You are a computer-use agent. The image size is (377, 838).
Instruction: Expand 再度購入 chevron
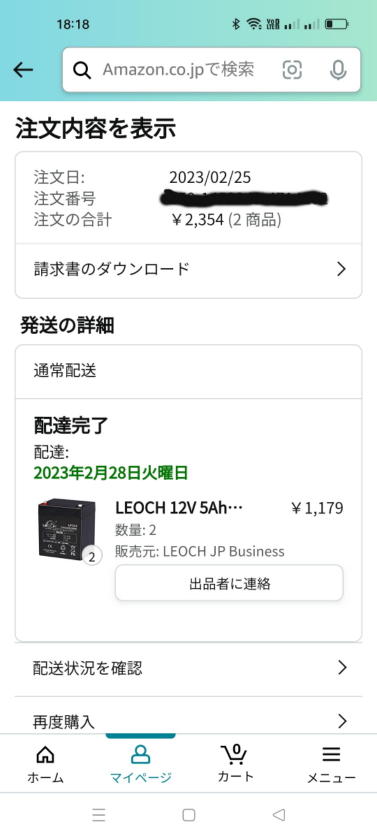click(342, 722)
